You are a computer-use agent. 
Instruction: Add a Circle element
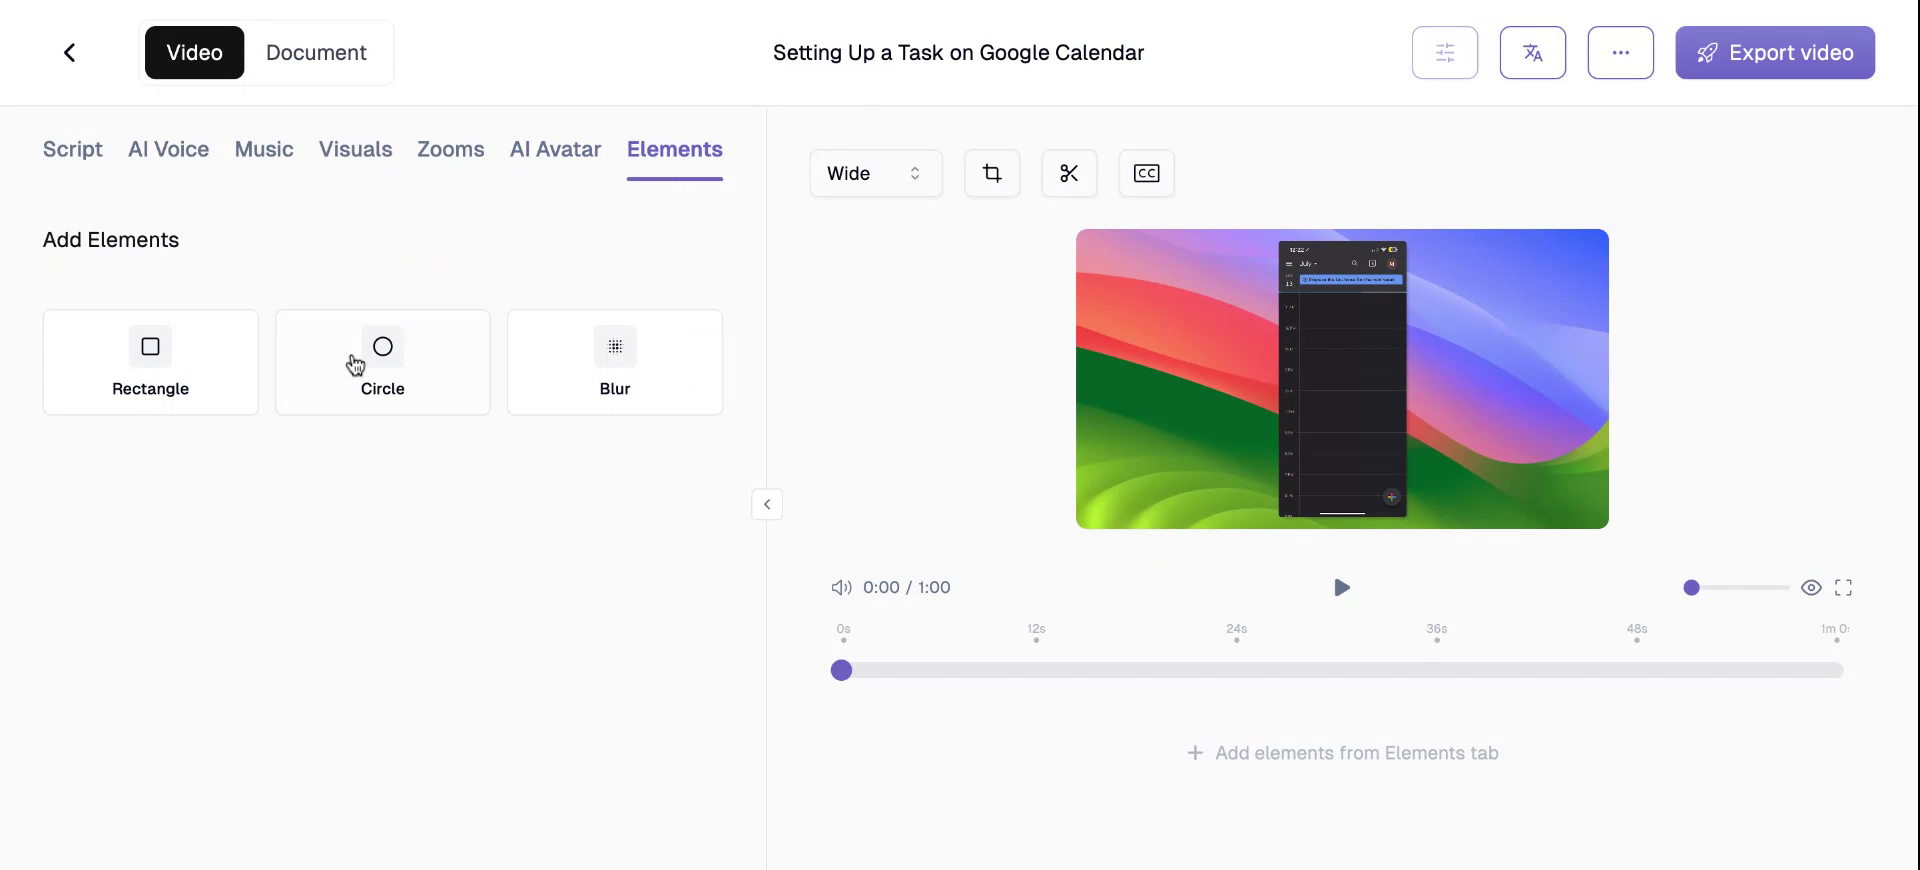[383, 362]
